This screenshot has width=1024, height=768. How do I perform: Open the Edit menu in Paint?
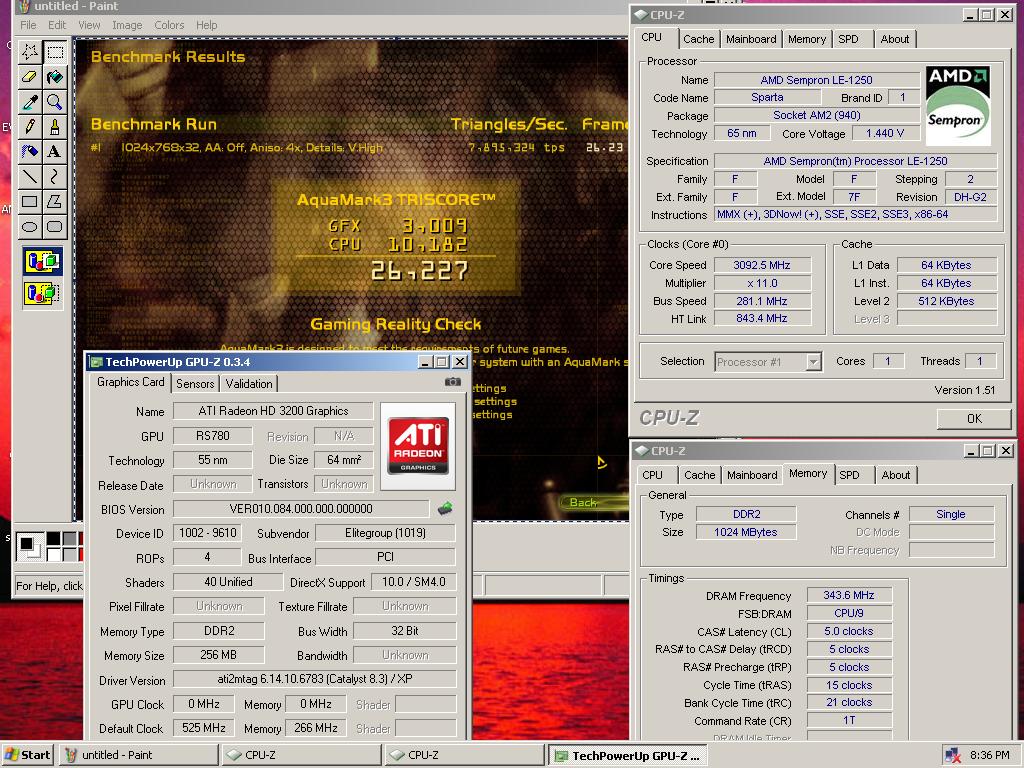pyautogui.click(x=57, y=25)
